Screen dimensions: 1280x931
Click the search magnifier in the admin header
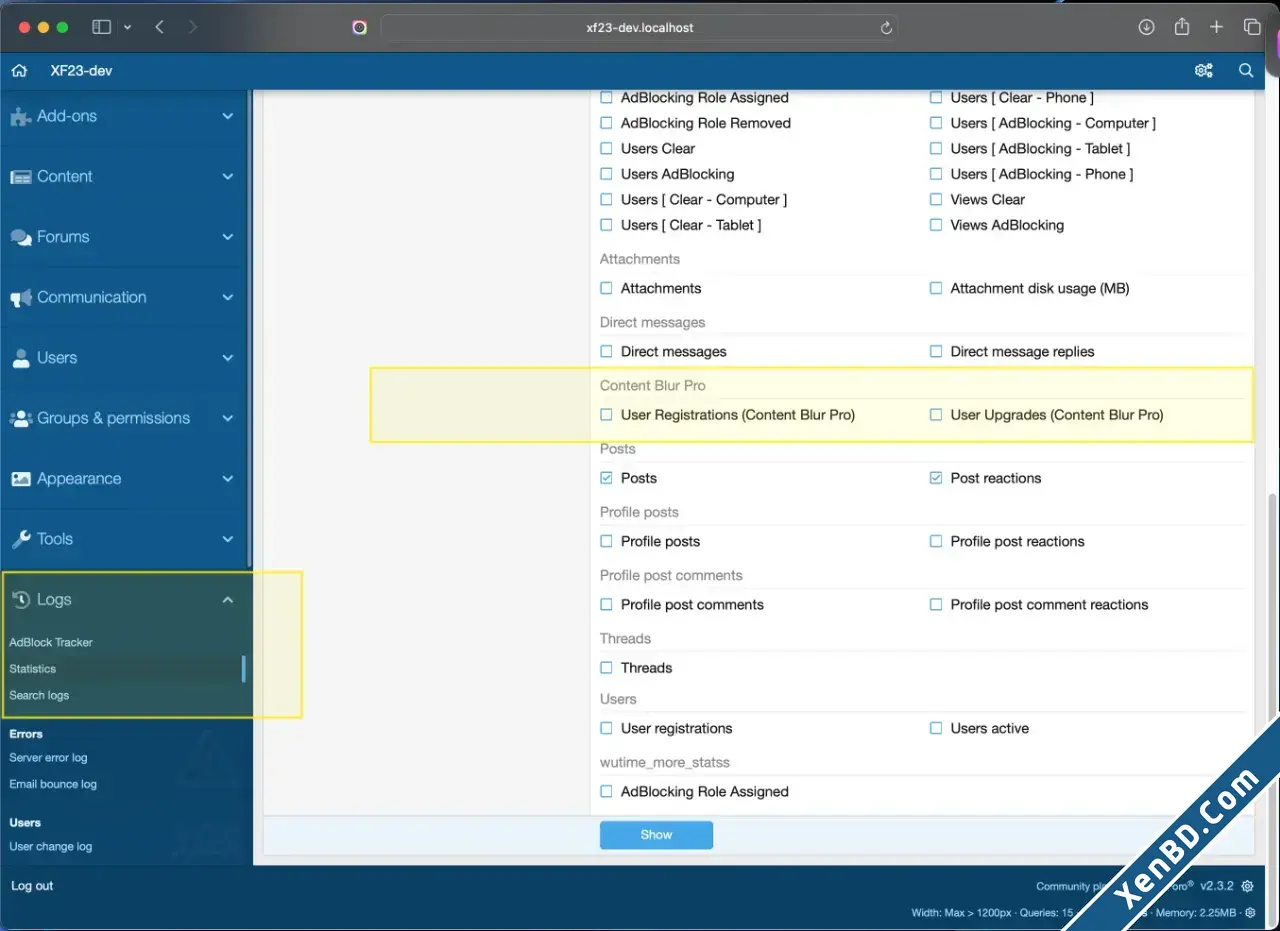(1246, 71)
